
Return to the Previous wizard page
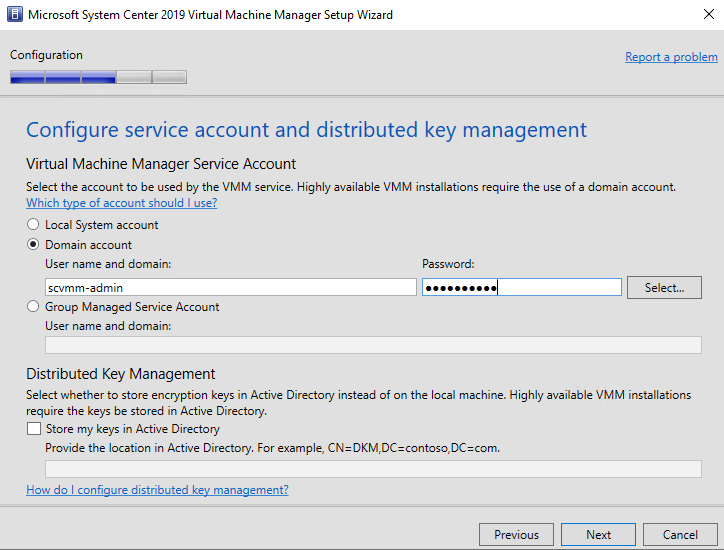(516, 534)
